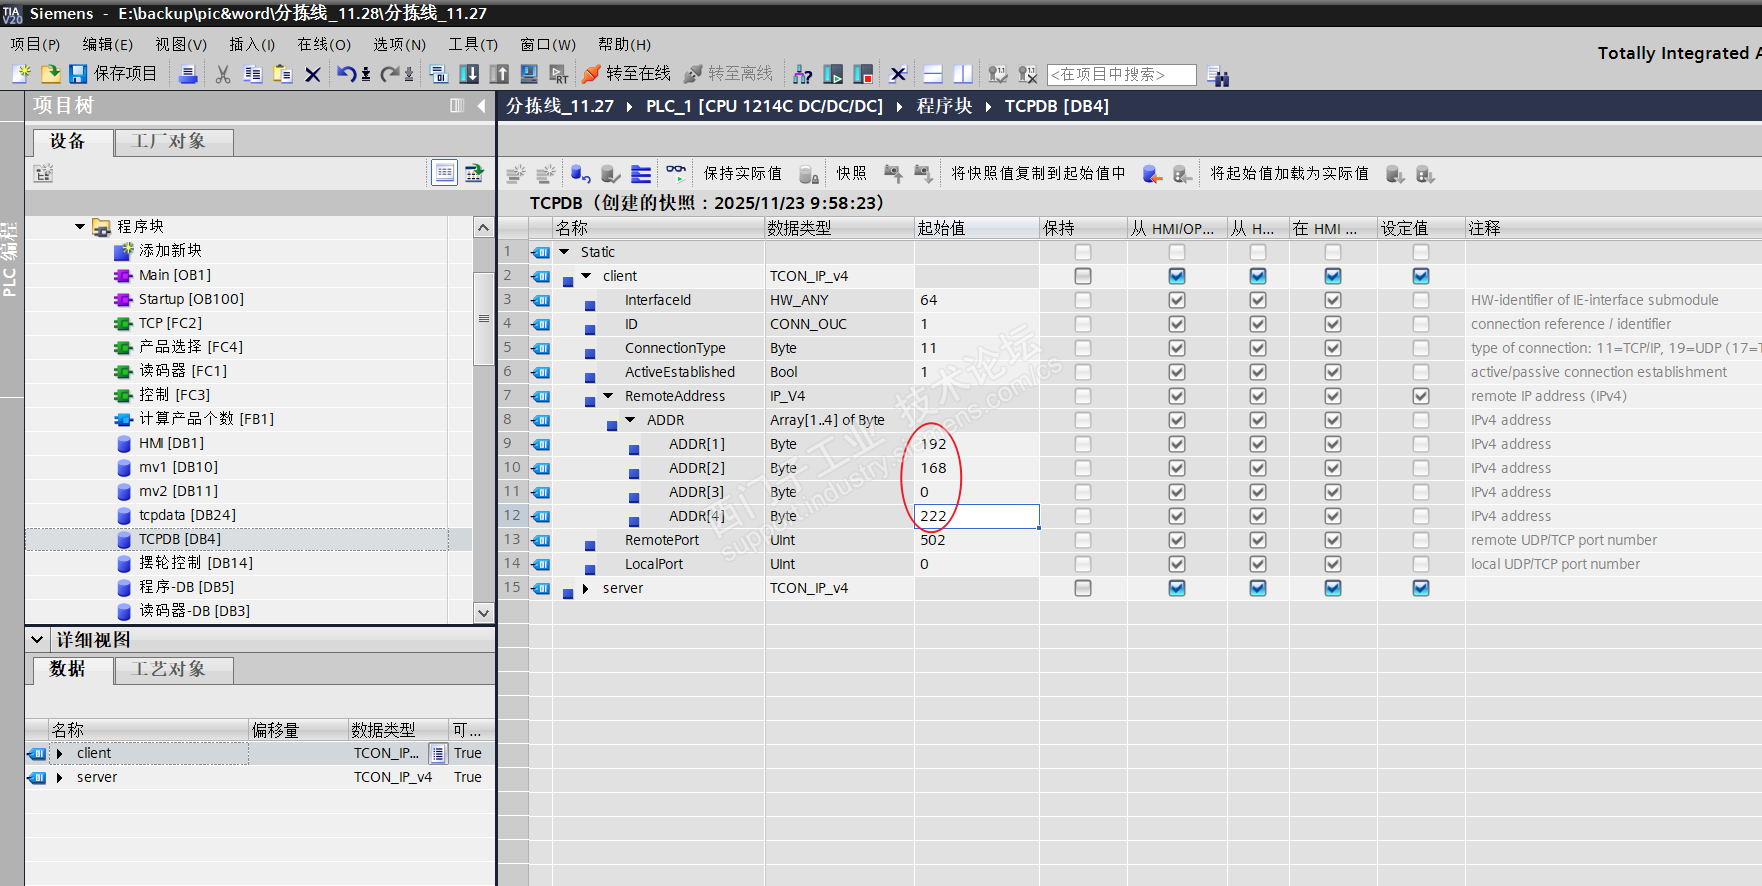Split editor space vertically icon
Screen dimensions: 1762x886
click(x=962, y=74)
